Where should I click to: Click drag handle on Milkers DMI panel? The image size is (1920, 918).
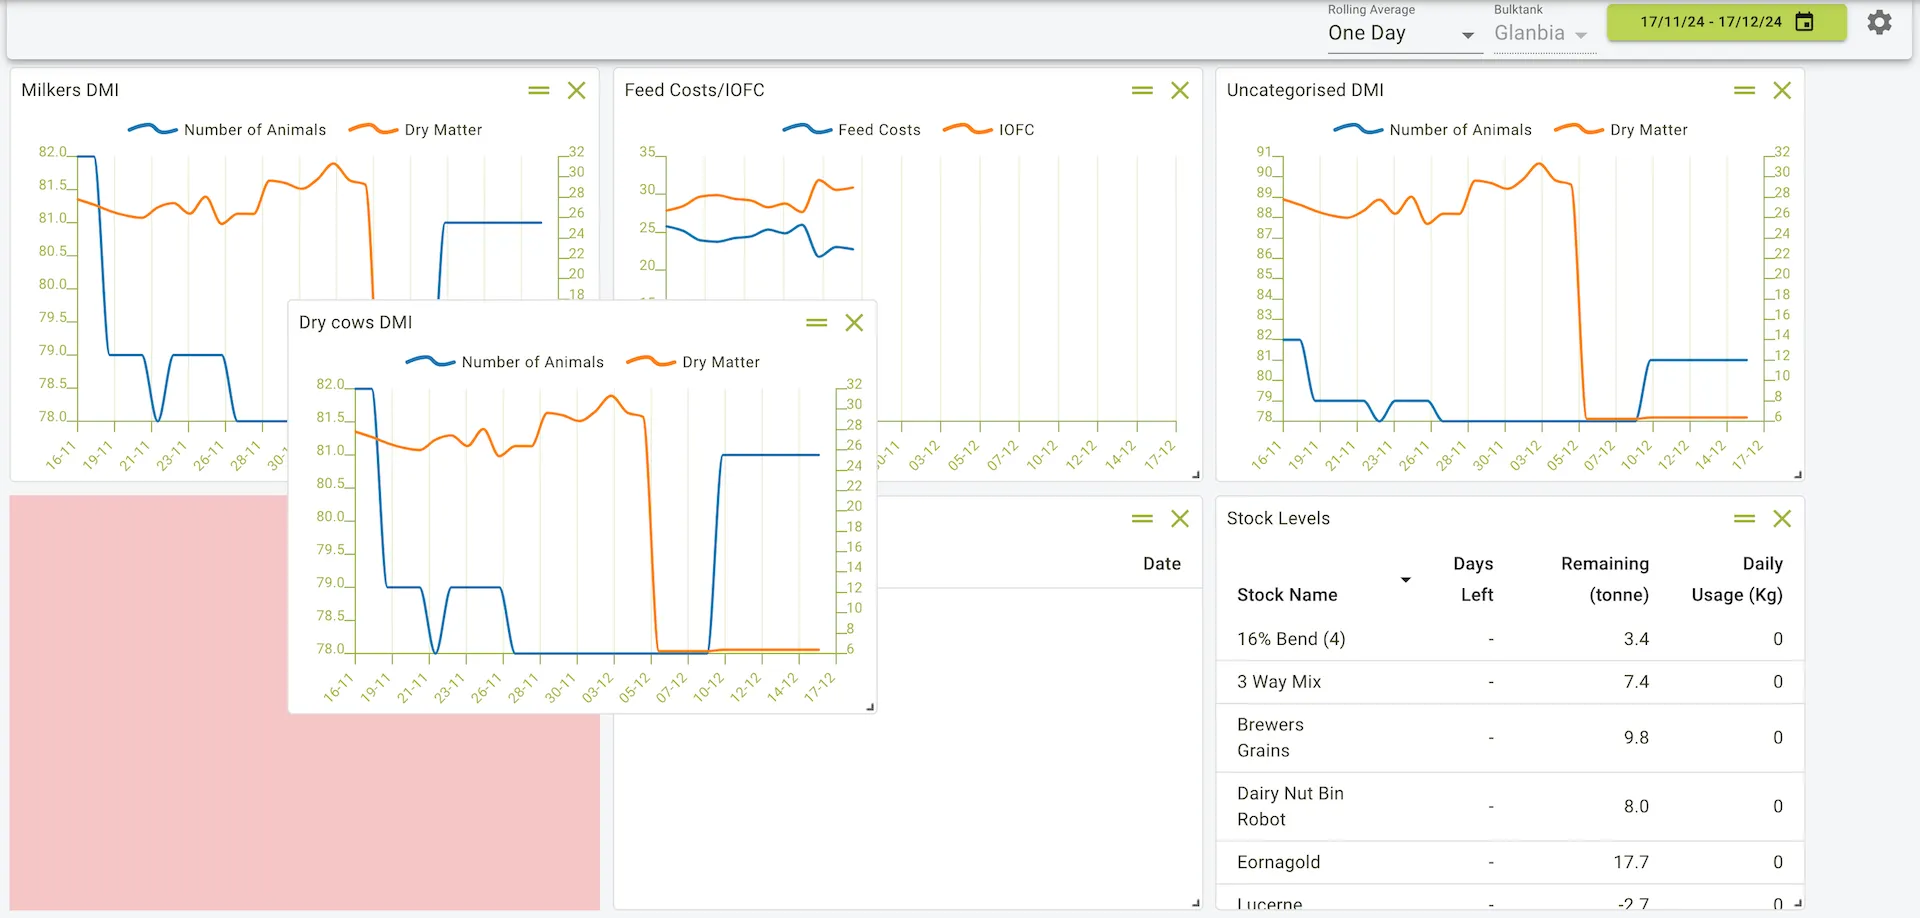[539, 91]
